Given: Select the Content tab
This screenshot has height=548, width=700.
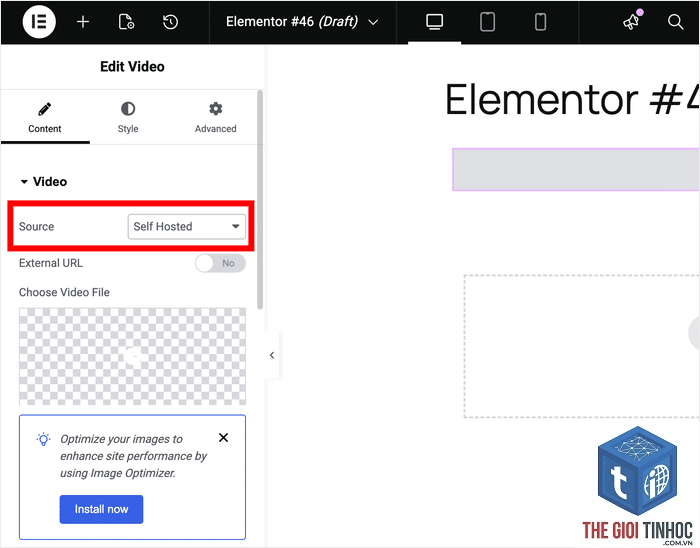Looking at the screenshot, I should coord(45,117).
